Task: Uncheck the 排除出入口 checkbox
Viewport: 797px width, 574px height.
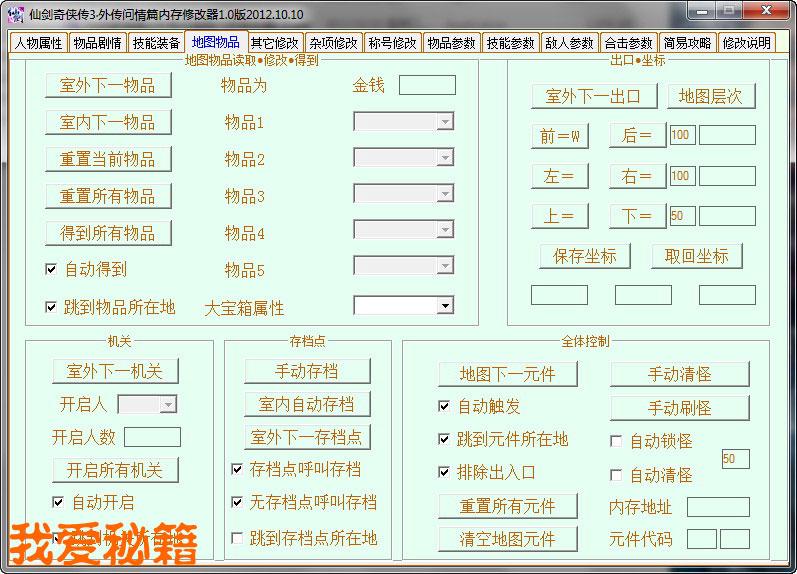Action: [444, 472]
